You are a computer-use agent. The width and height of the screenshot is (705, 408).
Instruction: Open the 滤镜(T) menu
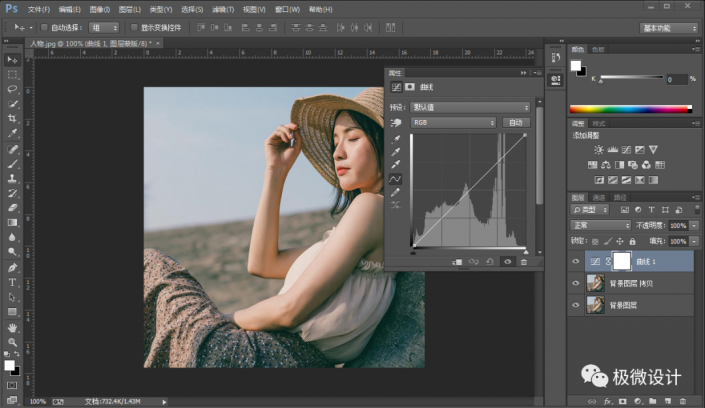pos(221,8)
